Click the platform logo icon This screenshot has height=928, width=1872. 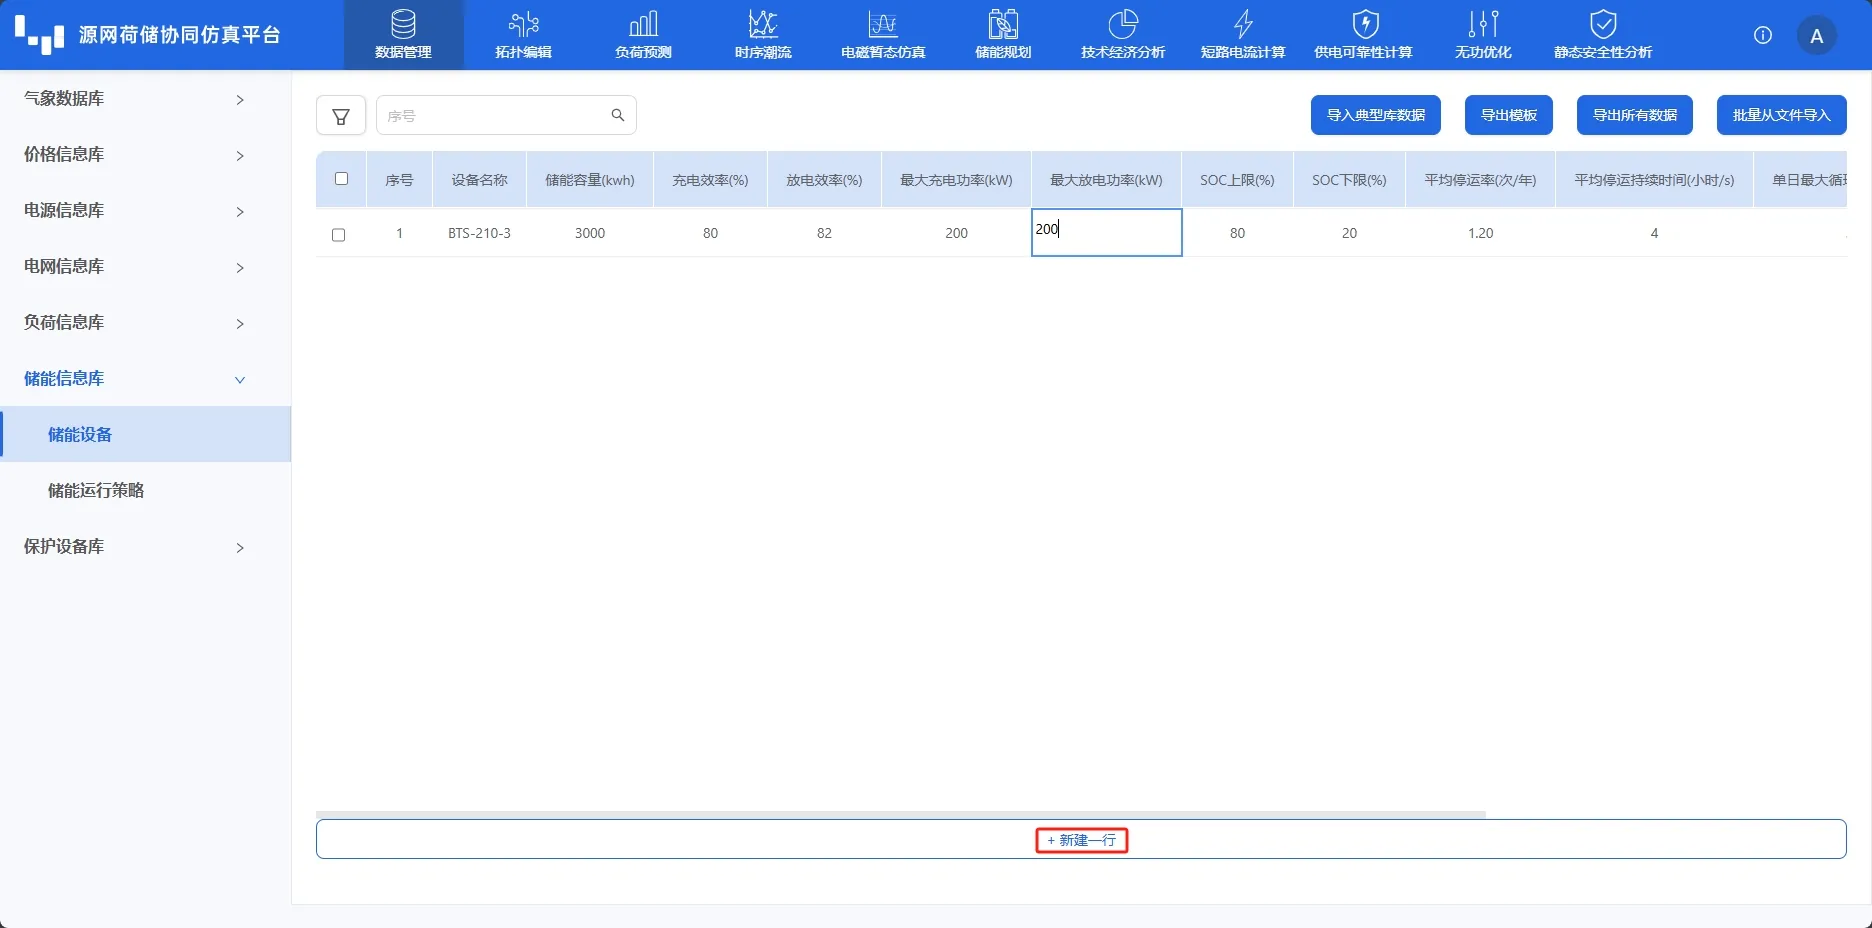click(x=39, y=35)
